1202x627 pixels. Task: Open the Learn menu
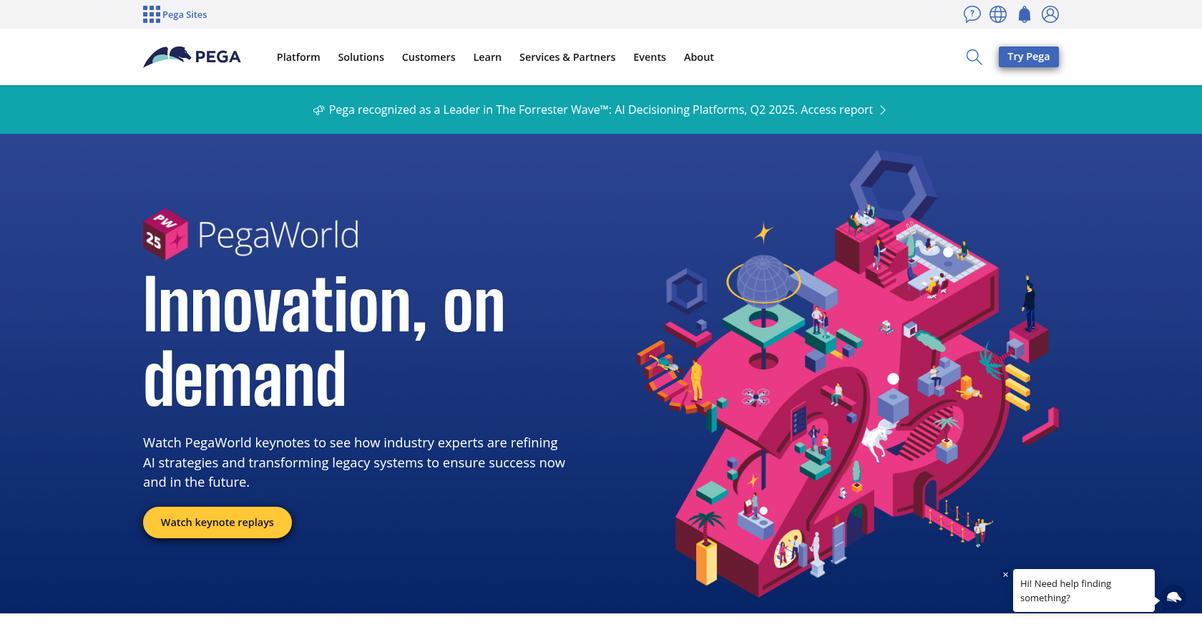coord(487,57)
